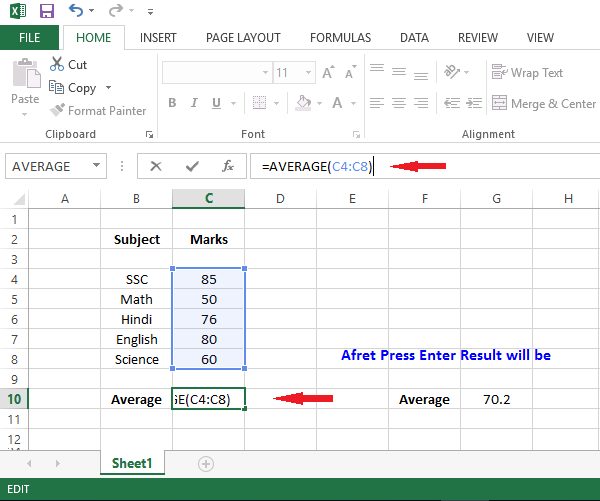Switch to the PAGE LAYOUT tab

(243, 38)
